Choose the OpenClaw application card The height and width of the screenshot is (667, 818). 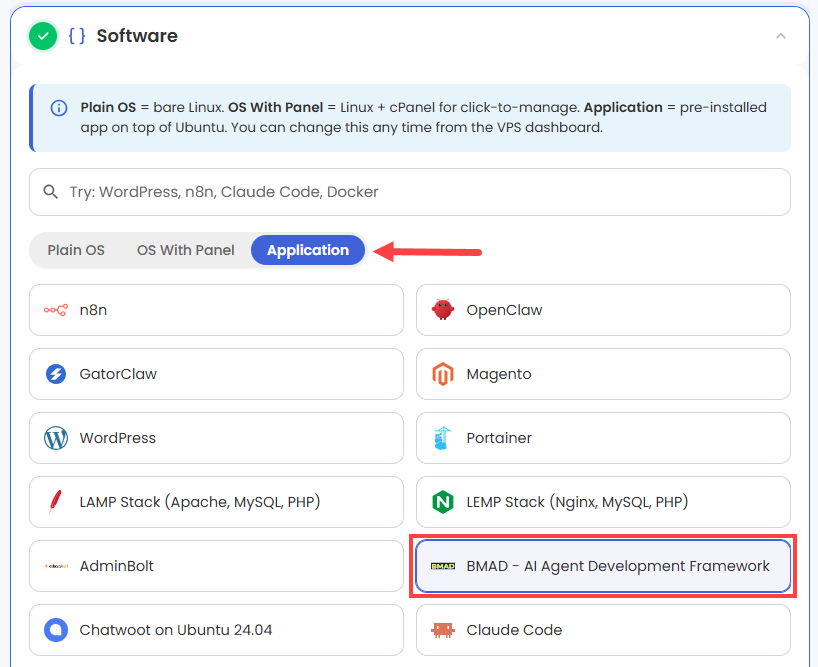click(x=604, y=310)
